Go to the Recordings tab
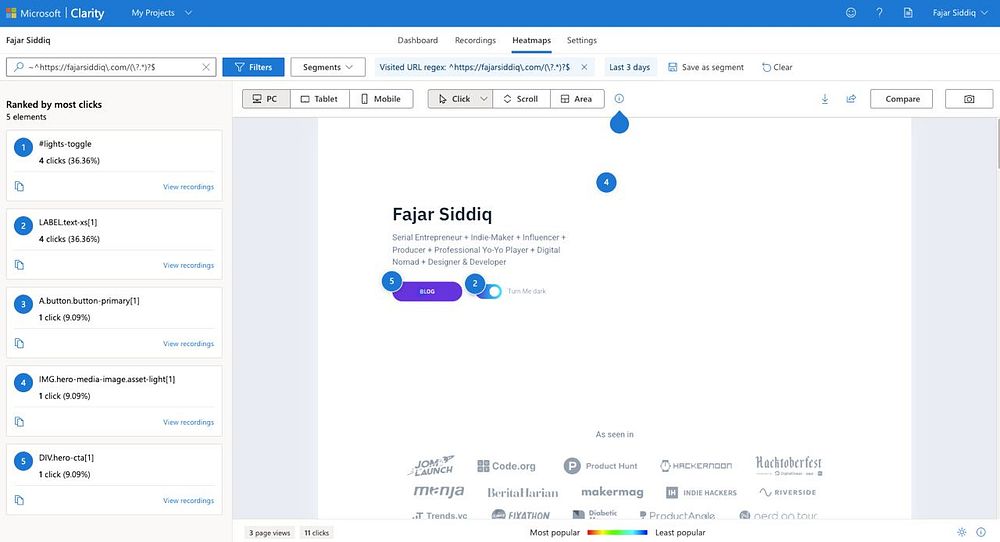The height and width of the screenshot is (542, 1000). [475, 40]
